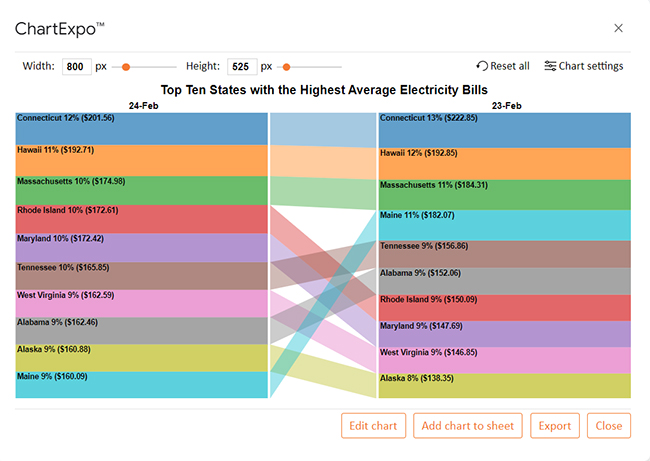Select Connecticut 13% ($222.85) bar
The image size is (650, 461).
click(505, 130)
